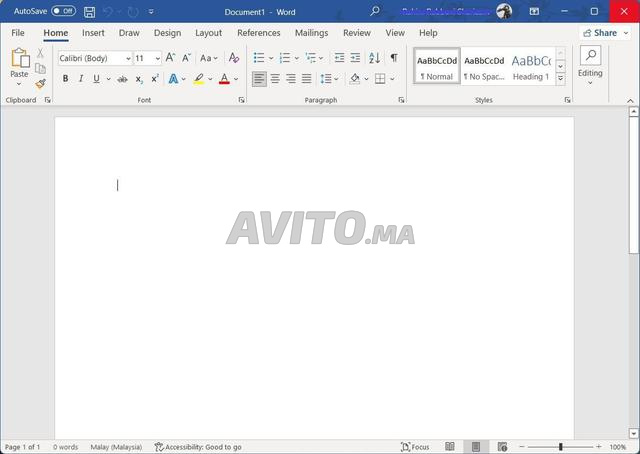Click the Save icon in title bar
This screenshot has height=454, width=640.
click(89, 12)
